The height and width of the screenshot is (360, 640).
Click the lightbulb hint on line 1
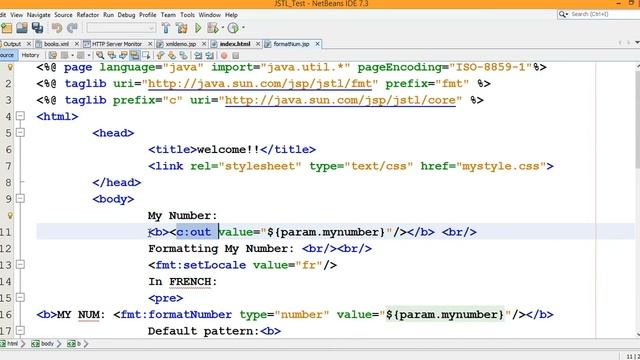pyautogui.click(x=10, y=67)
